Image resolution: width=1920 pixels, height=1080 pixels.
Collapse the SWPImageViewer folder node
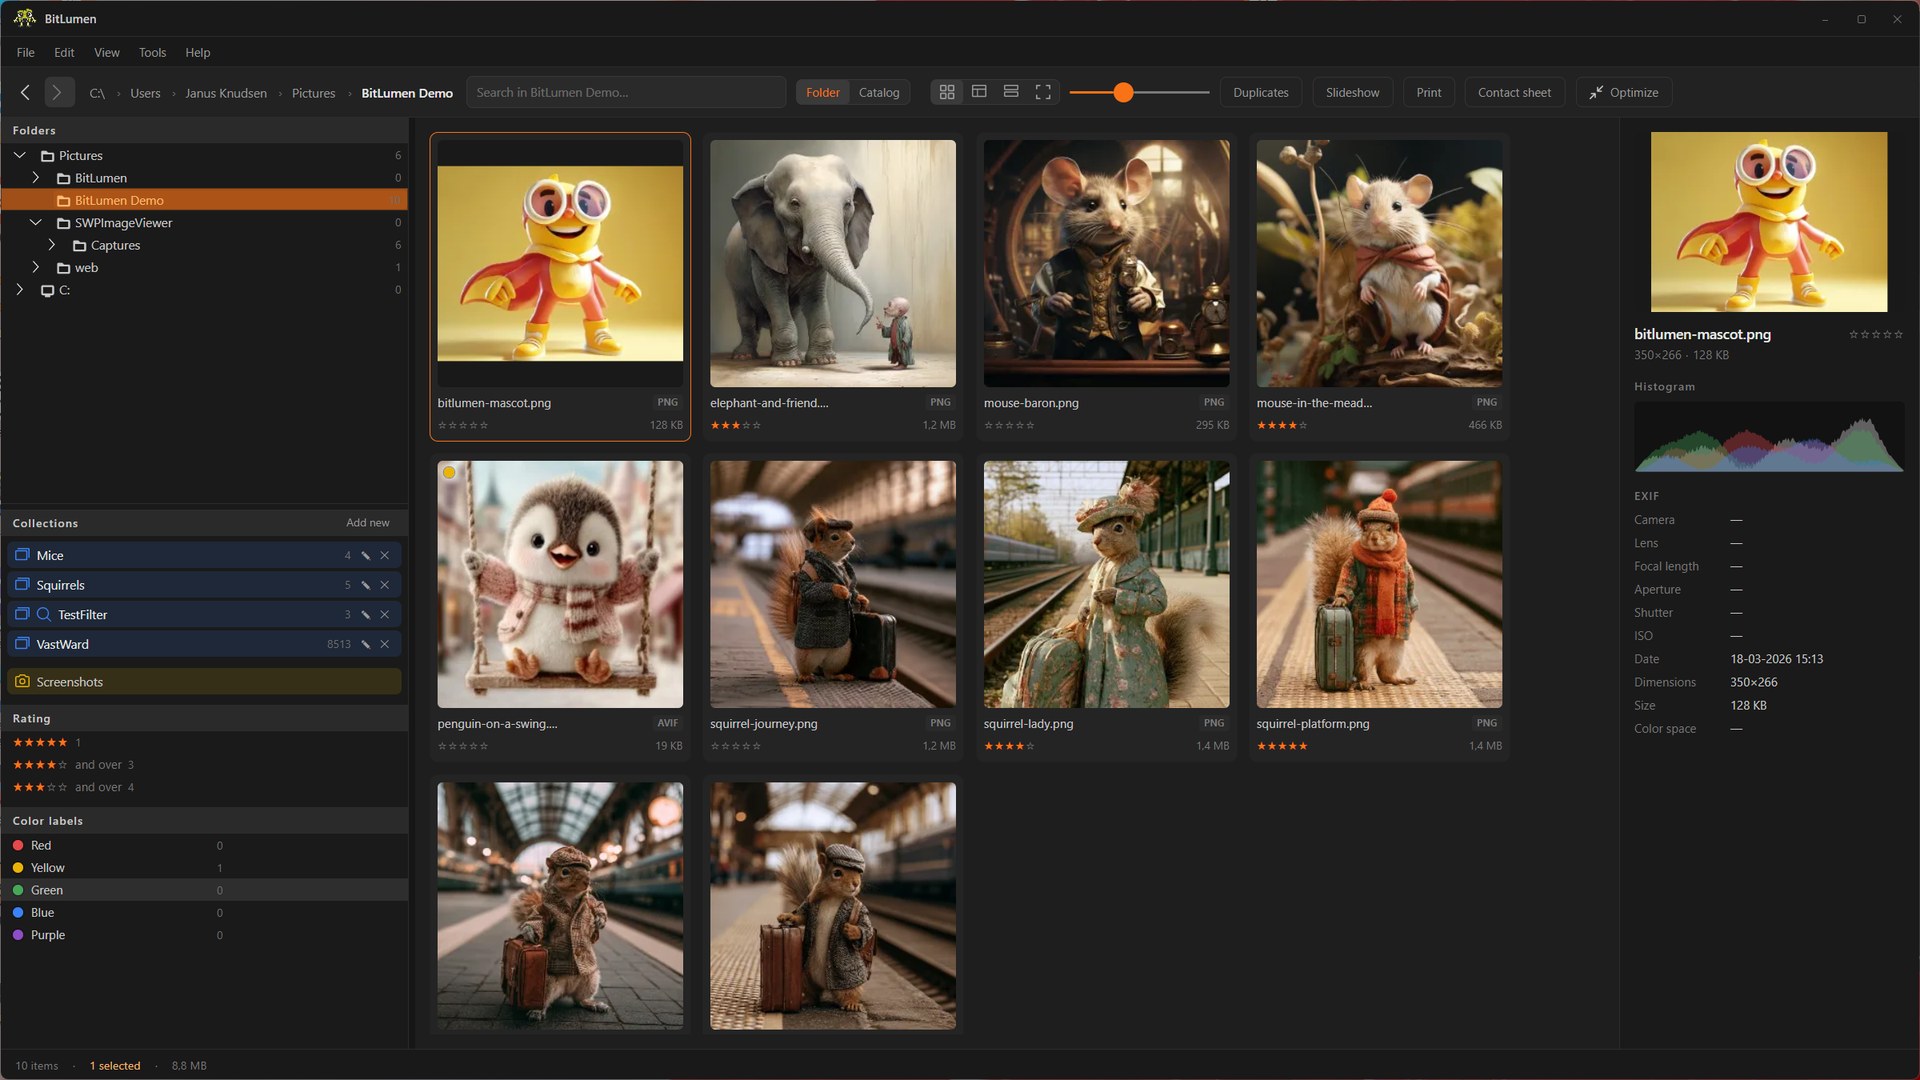[36, 223]
